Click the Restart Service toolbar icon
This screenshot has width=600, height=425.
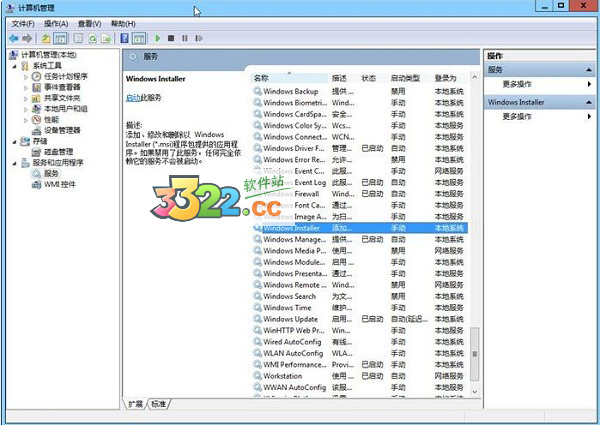tap(197, 38)
